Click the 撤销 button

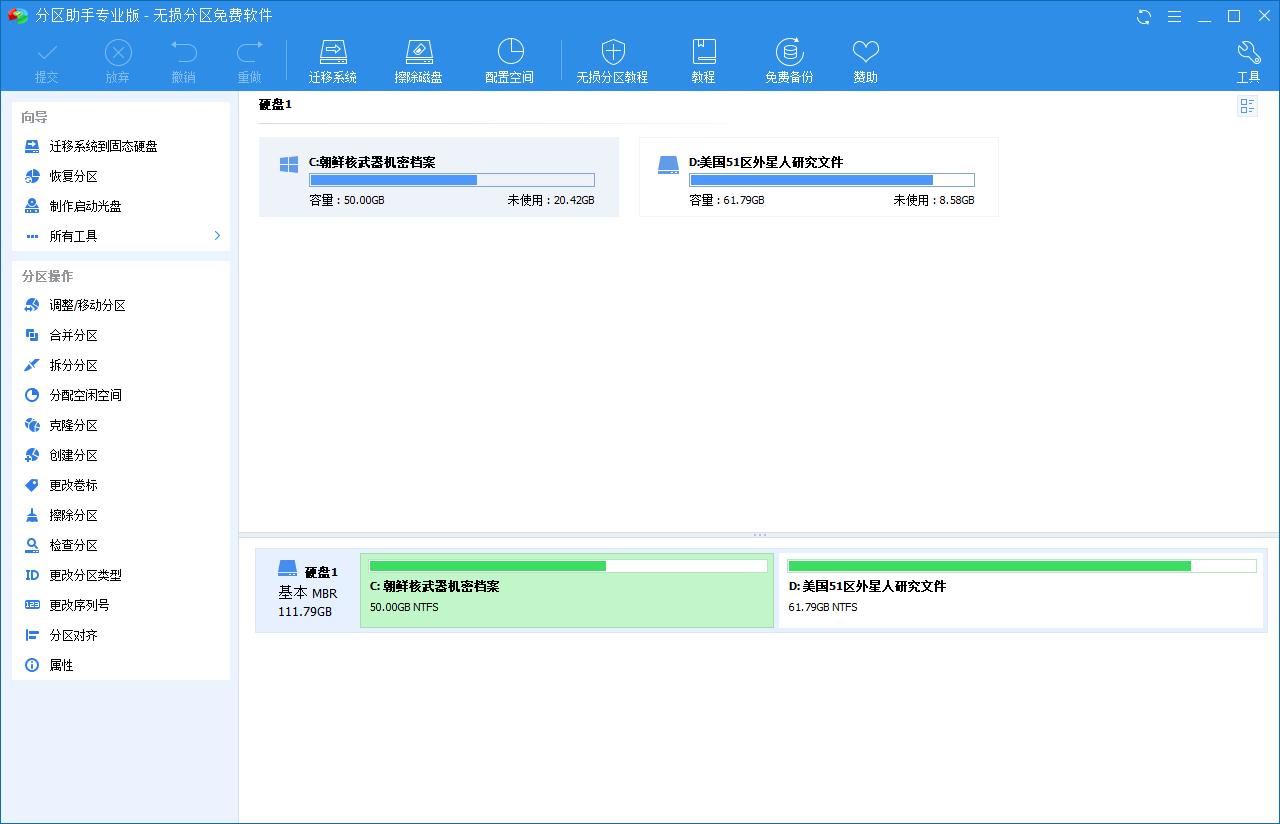[182, 58]
